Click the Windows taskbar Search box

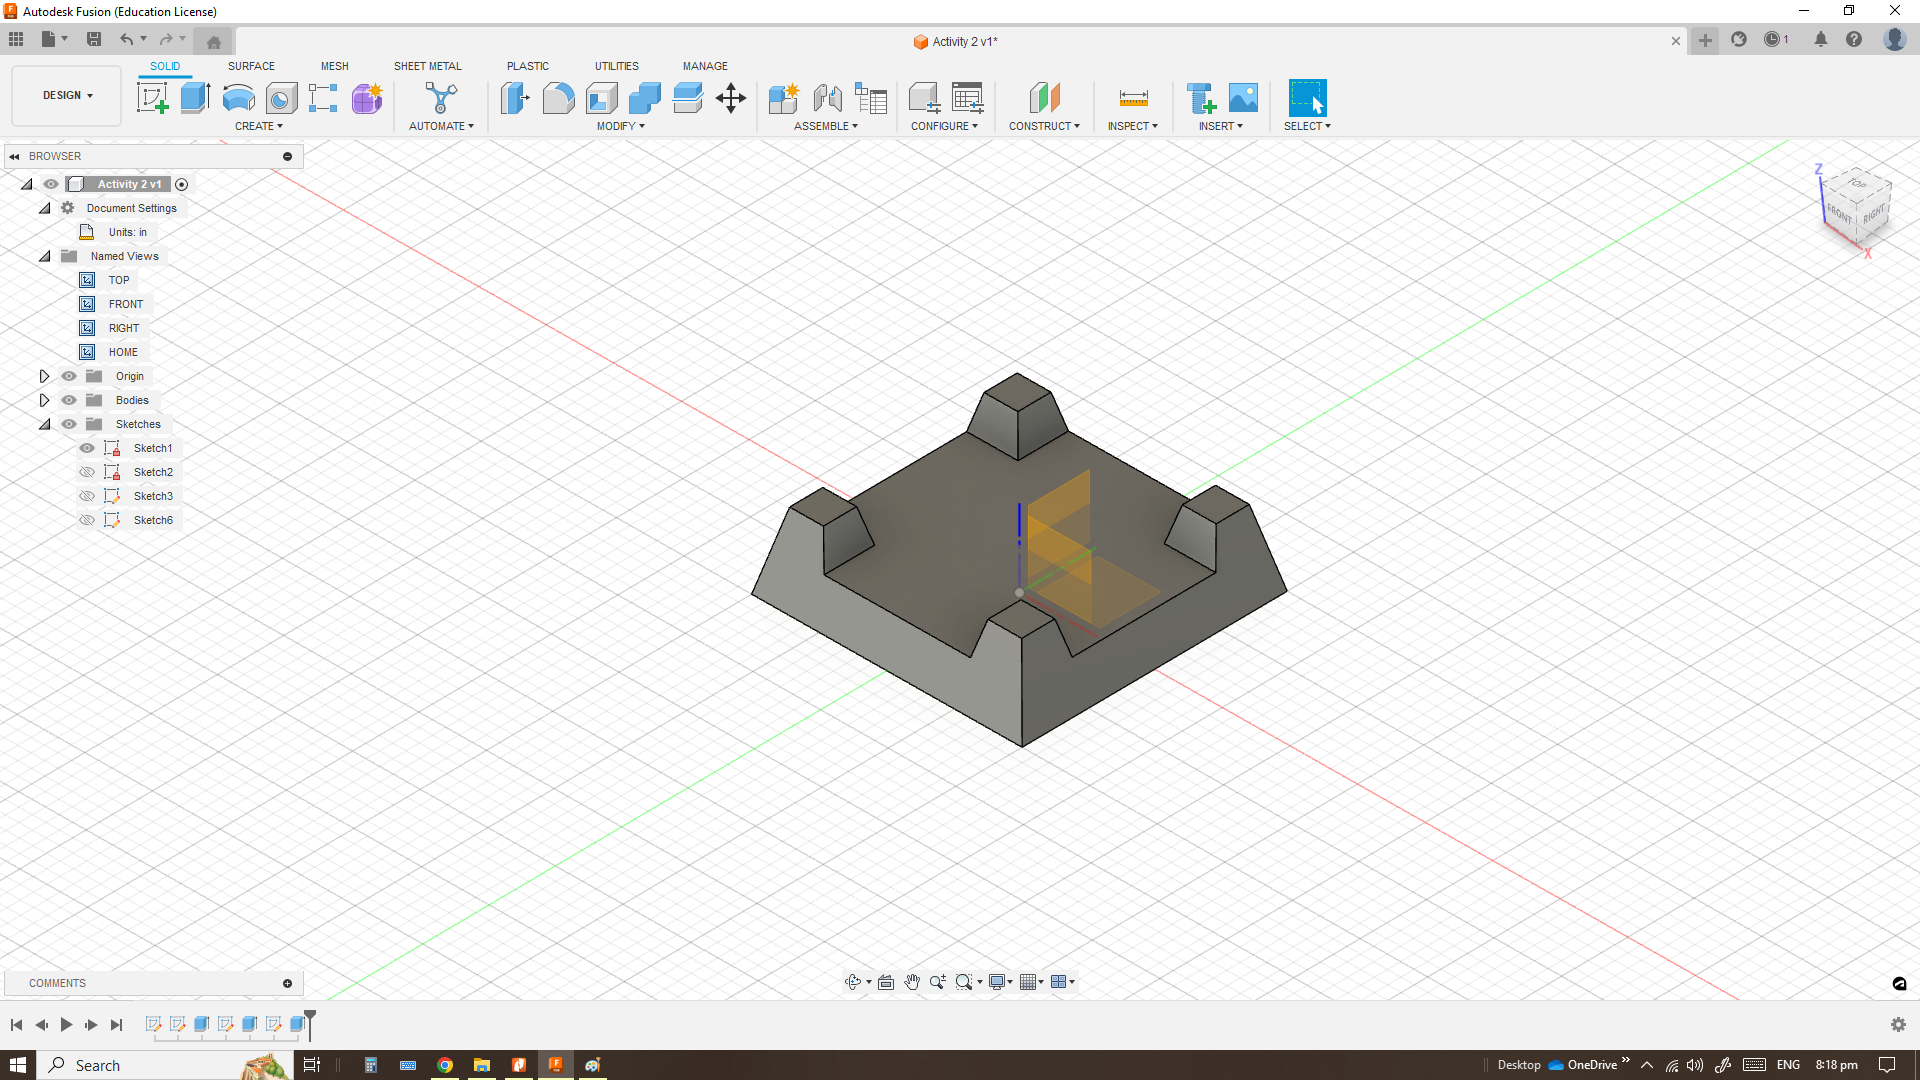[166, 1065]
